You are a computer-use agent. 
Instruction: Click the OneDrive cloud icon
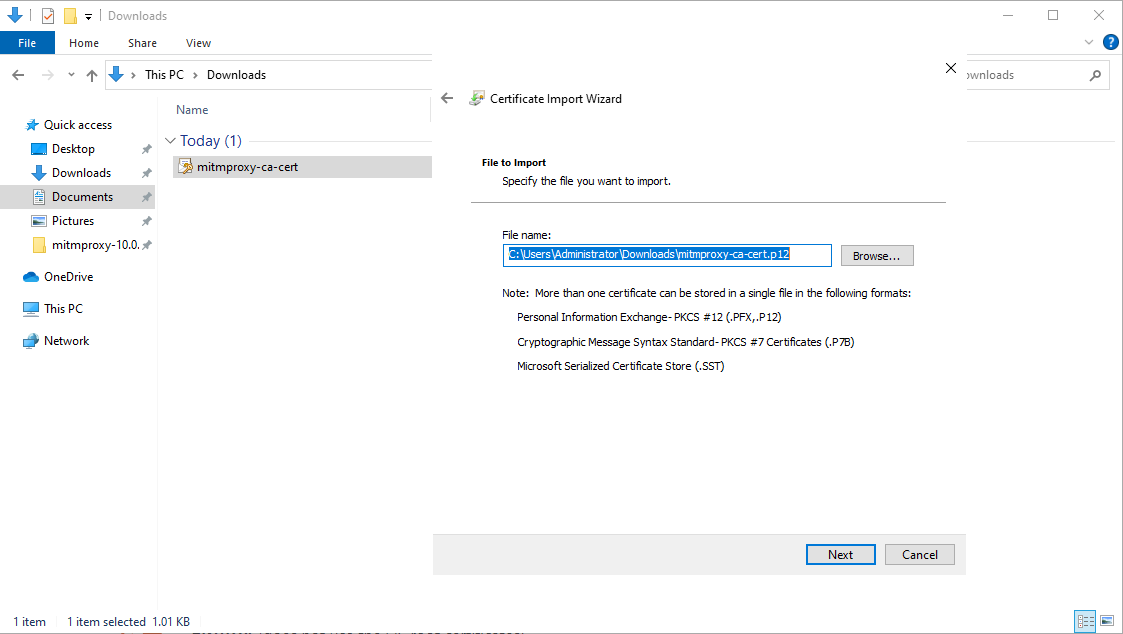[31, 277]
